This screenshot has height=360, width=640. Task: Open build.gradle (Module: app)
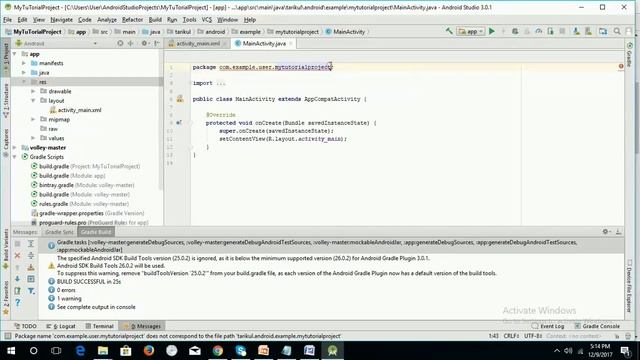pos(68,176)
